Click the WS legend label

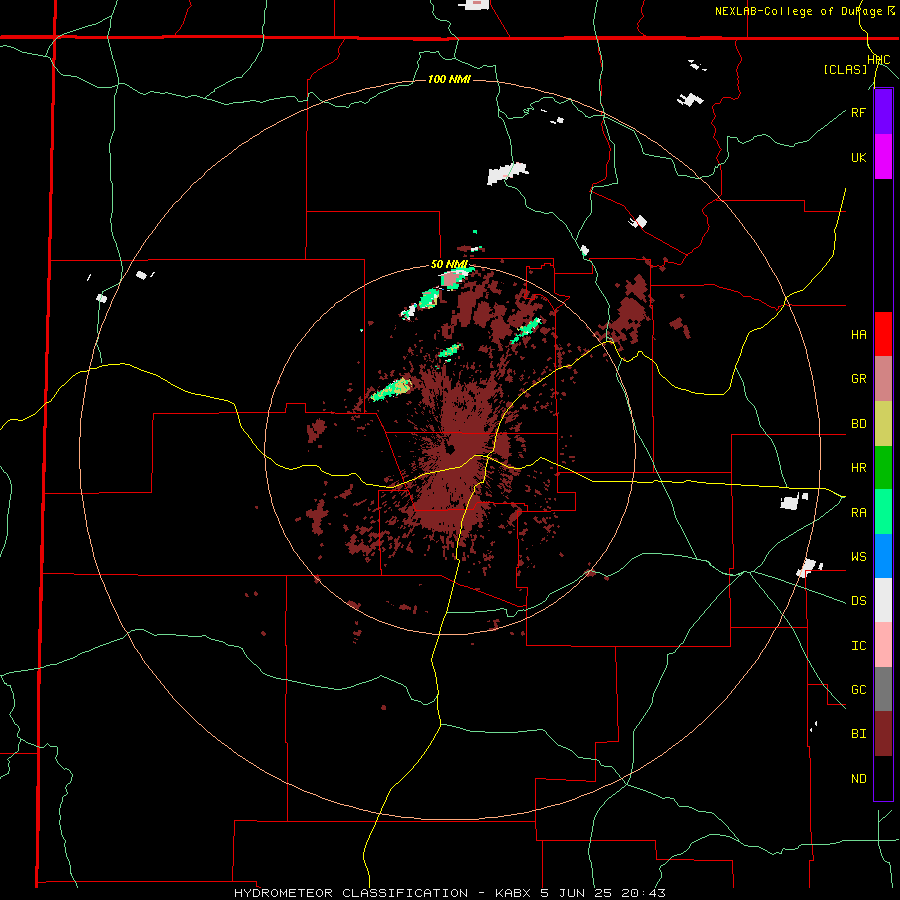pos(858,557)
